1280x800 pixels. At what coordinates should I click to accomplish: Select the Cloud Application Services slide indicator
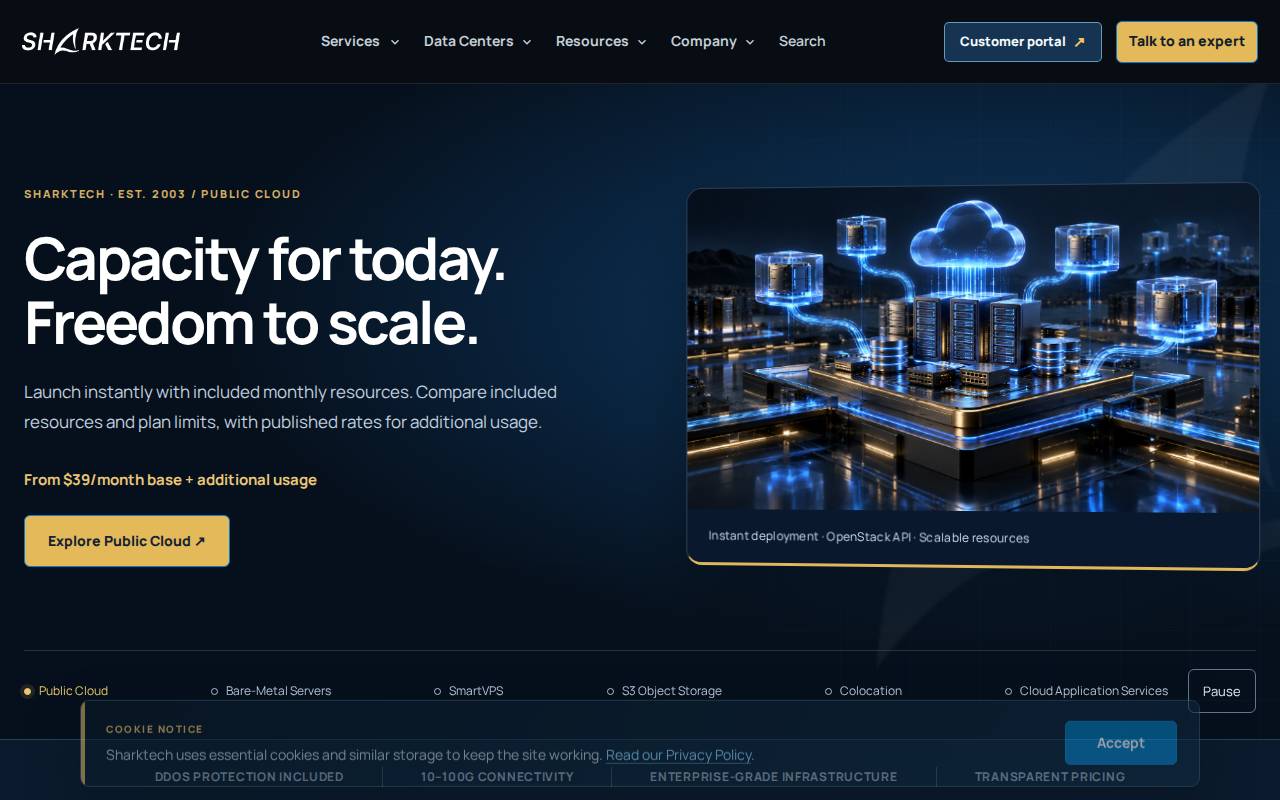pos(1087,691)
